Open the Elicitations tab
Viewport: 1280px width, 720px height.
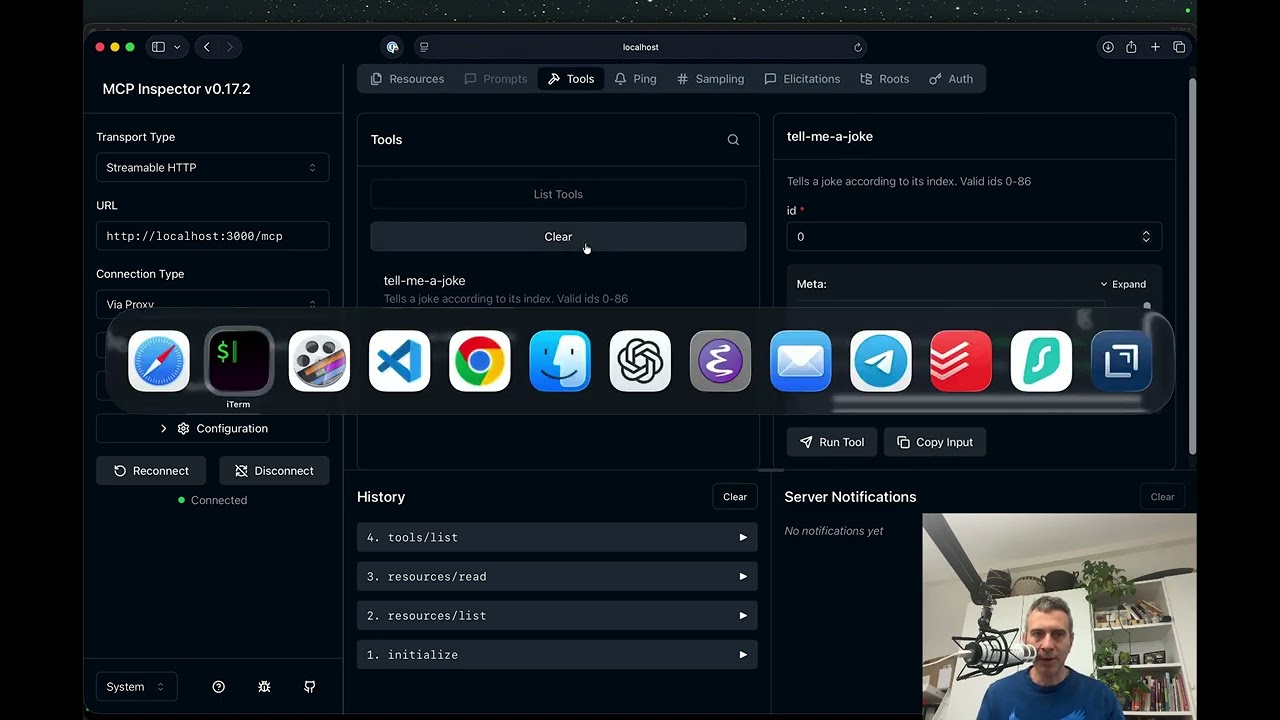(x=802, y=79)
